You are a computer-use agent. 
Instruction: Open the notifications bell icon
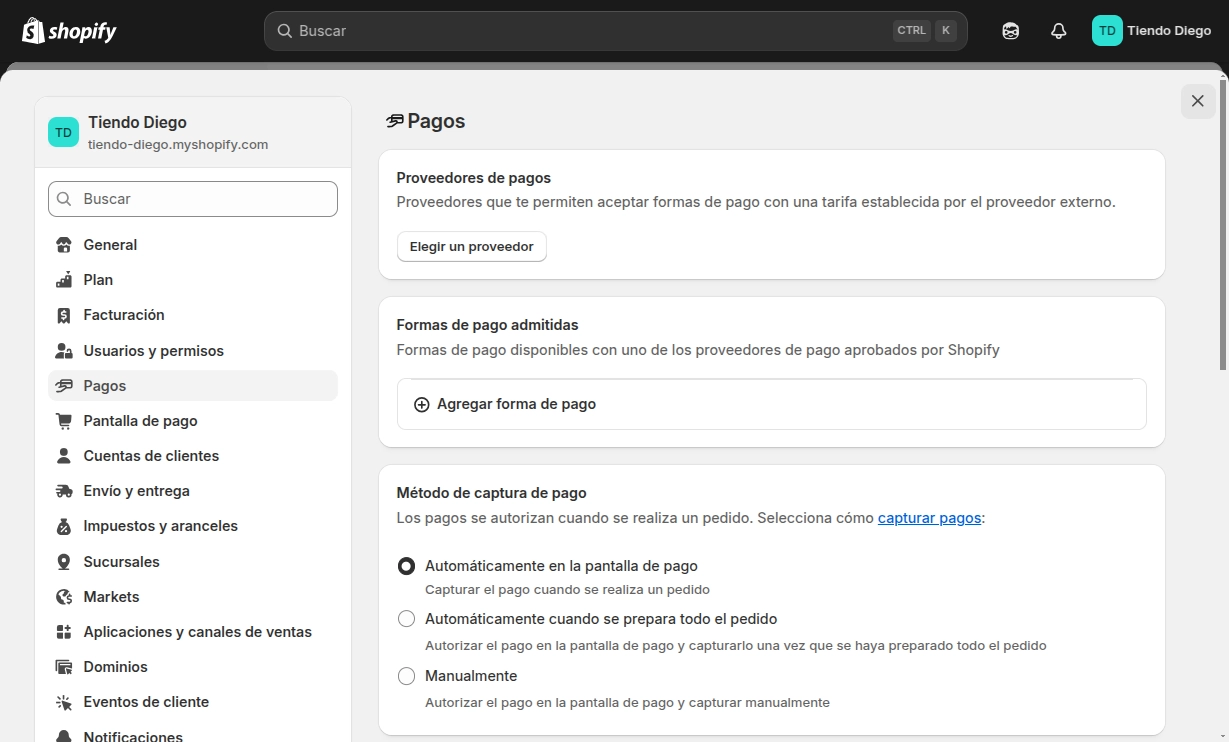(1058, 30)
